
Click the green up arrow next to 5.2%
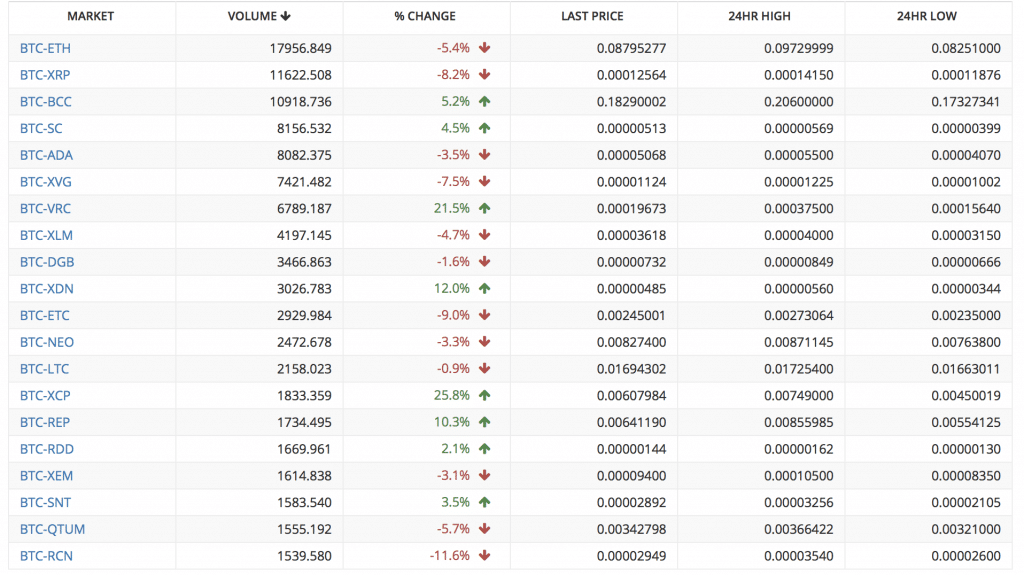[485, 102]
